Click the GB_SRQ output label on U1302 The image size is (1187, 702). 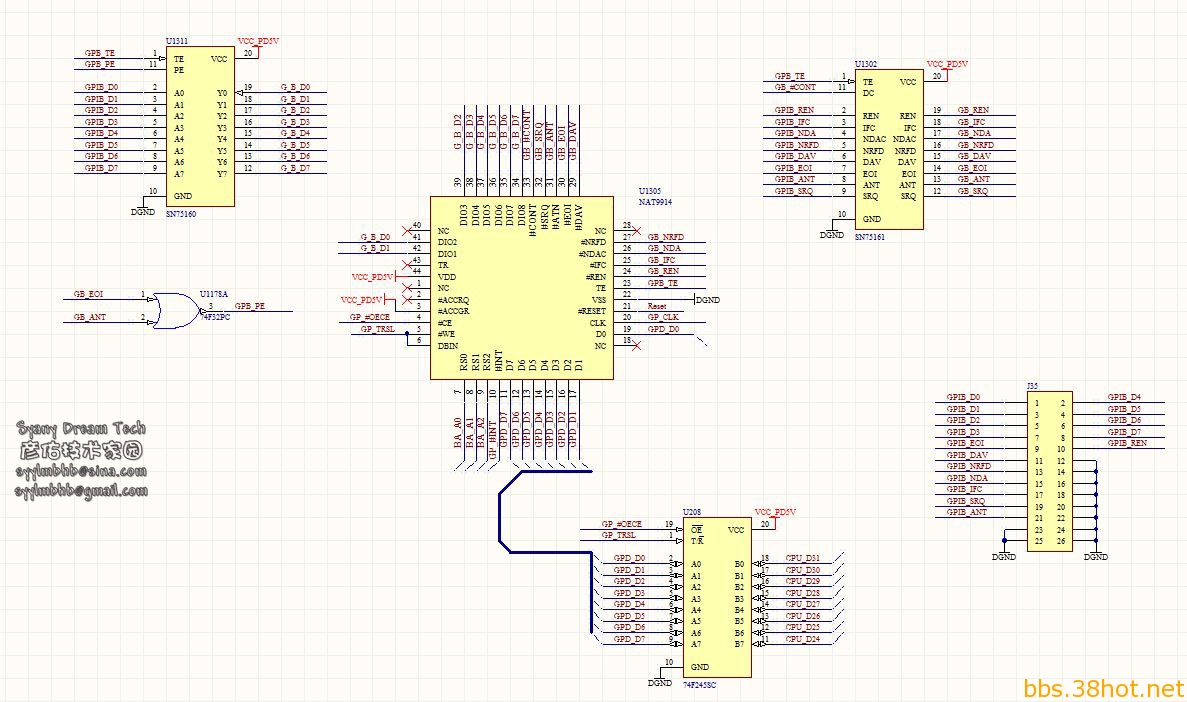coord(973,191)
